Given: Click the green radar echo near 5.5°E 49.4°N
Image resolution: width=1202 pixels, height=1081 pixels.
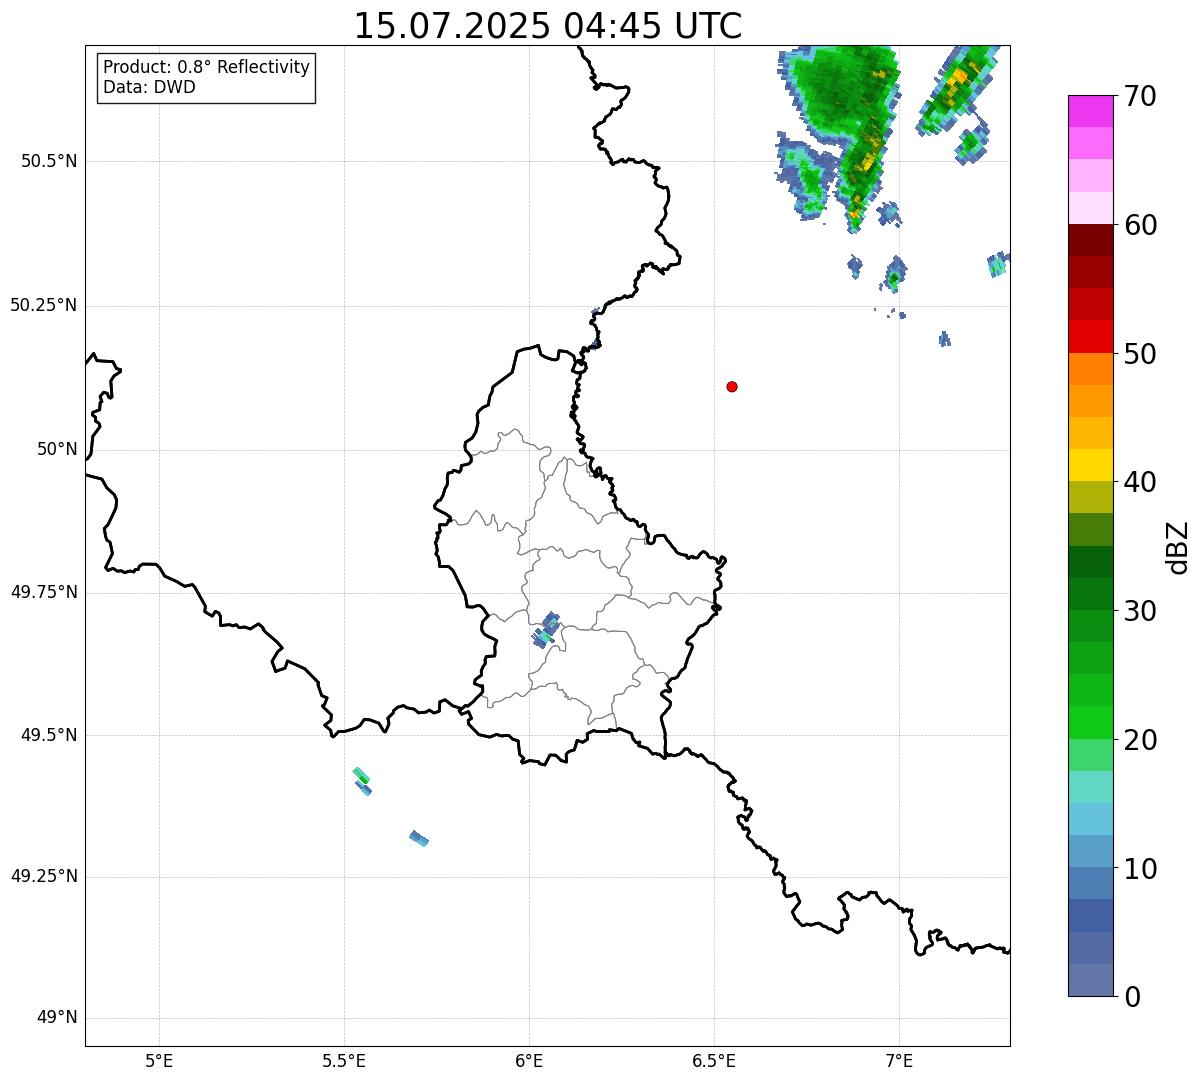Looking at the screenshot, I should (362, 777).
